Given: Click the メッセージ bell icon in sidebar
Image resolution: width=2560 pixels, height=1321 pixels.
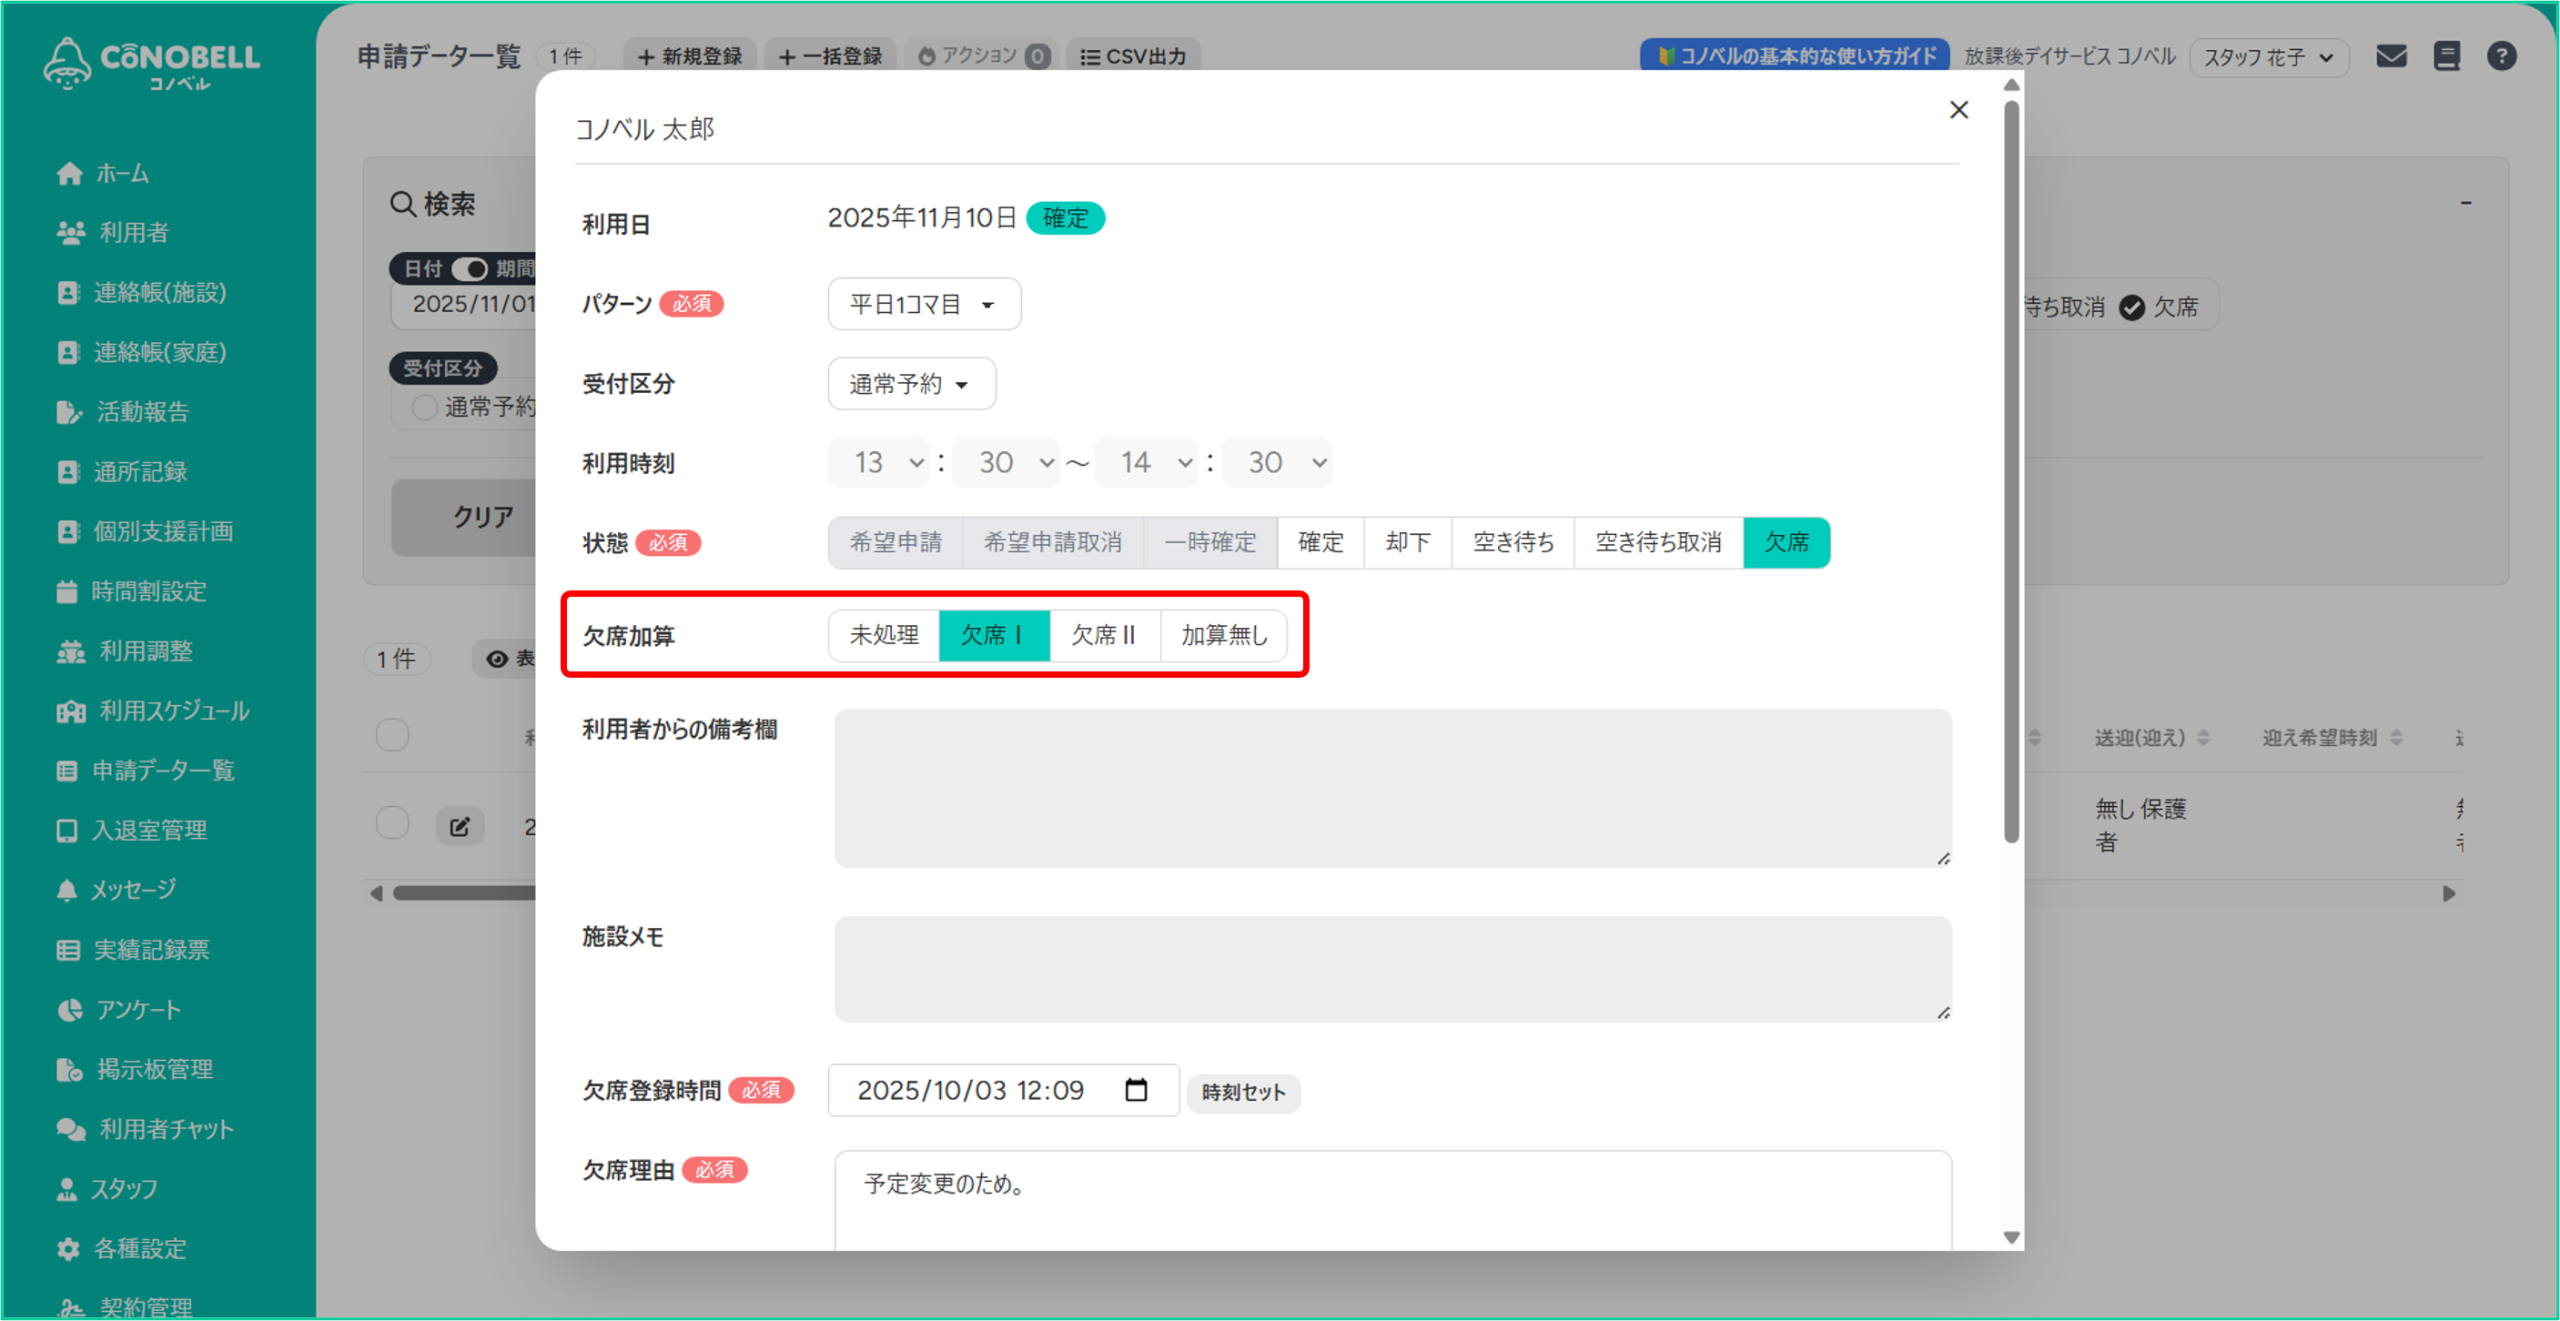Looking at the screenshot, I should point(67,890).
